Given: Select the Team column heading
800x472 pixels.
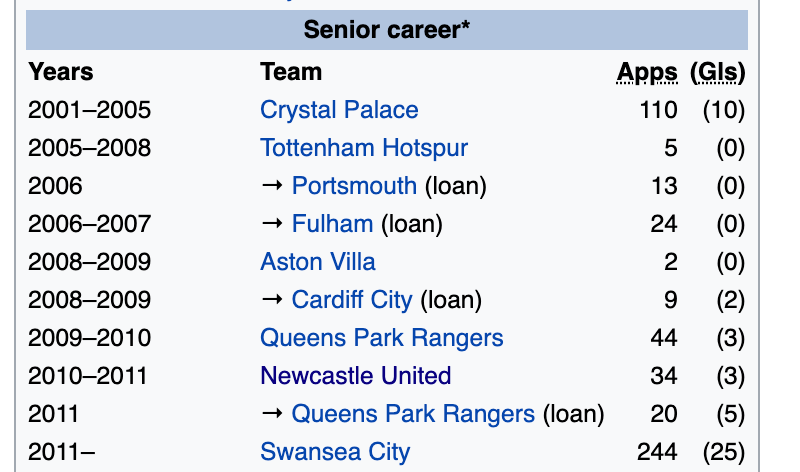Looking at the screenshot, I should pos(291,72).
